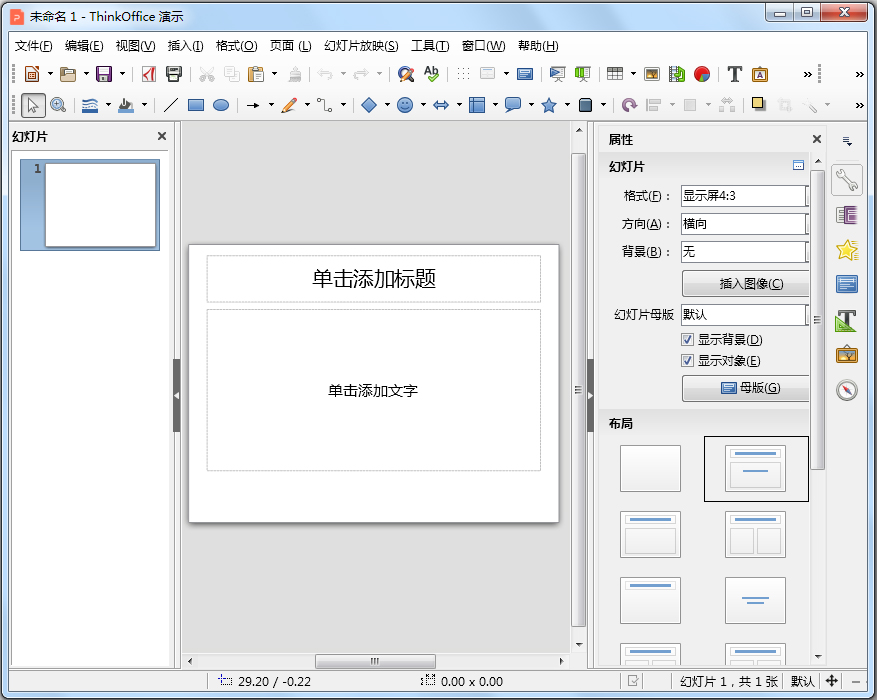Image resolution: width=877 pixels, height=700 pixels.
Task: Activate the Select arrow tool toggle
Action: tap(33, 105)
